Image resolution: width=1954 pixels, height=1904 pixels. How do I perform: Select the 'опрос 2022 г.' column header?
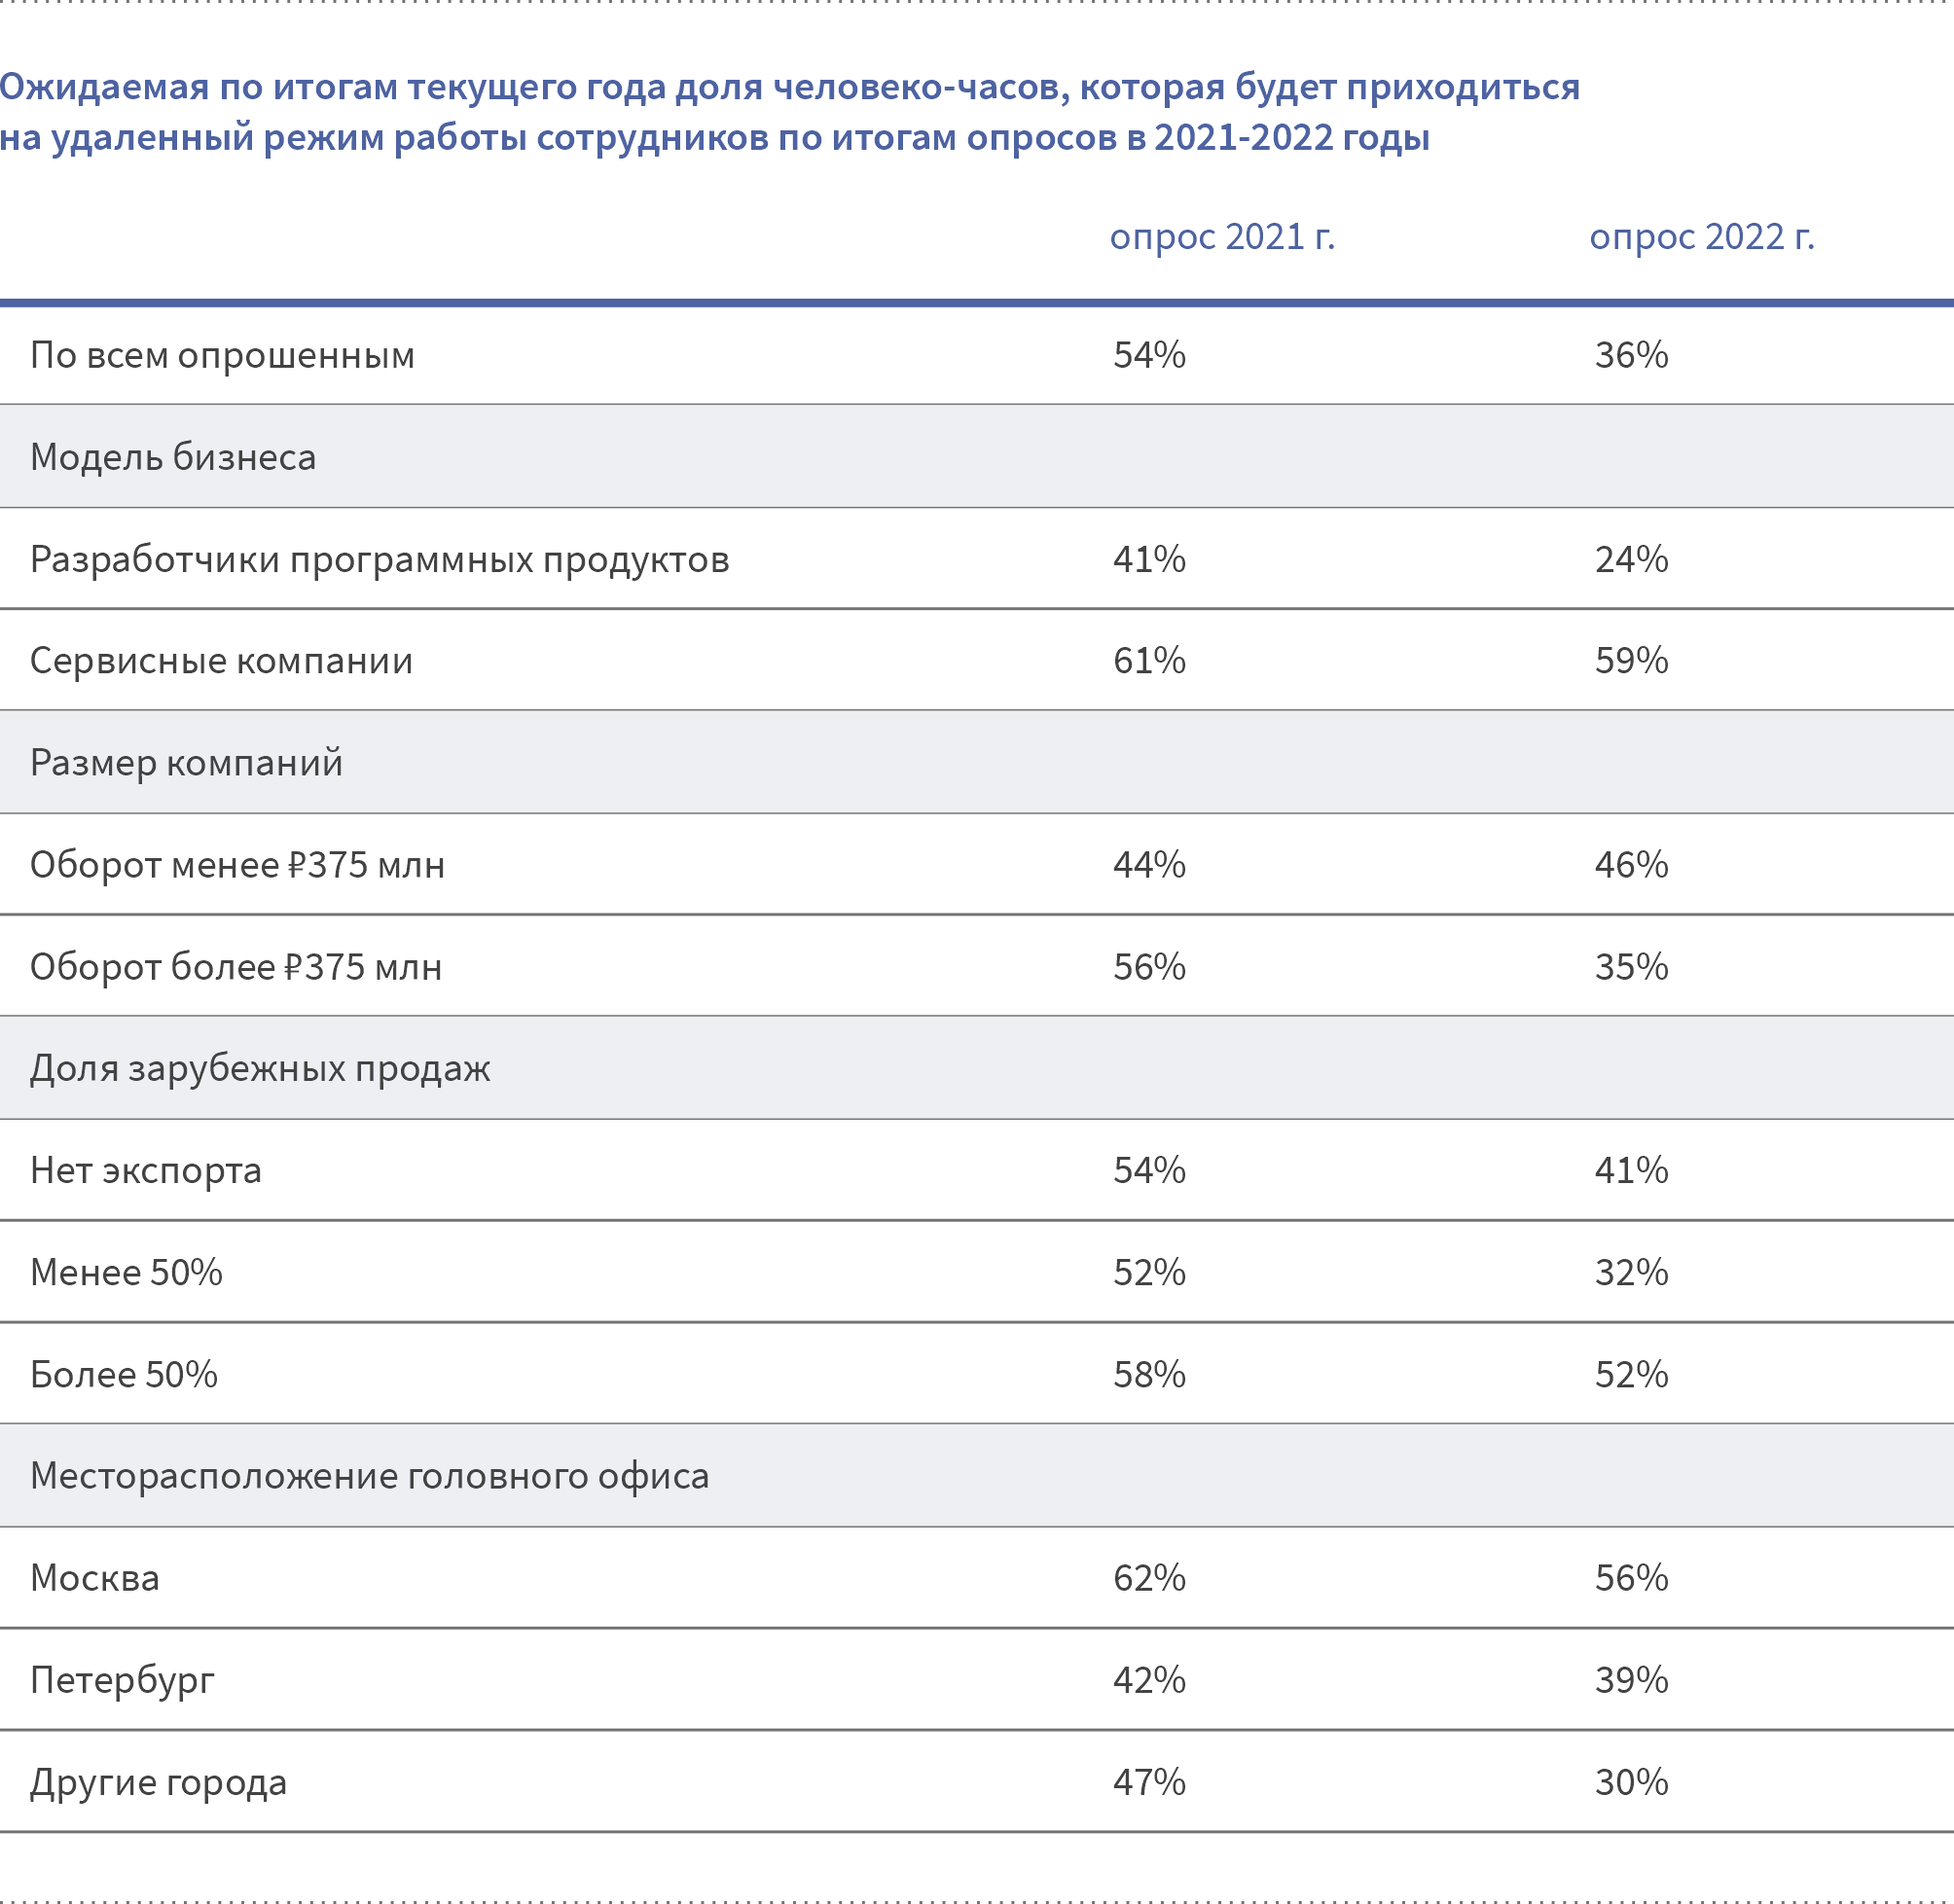1702,237
